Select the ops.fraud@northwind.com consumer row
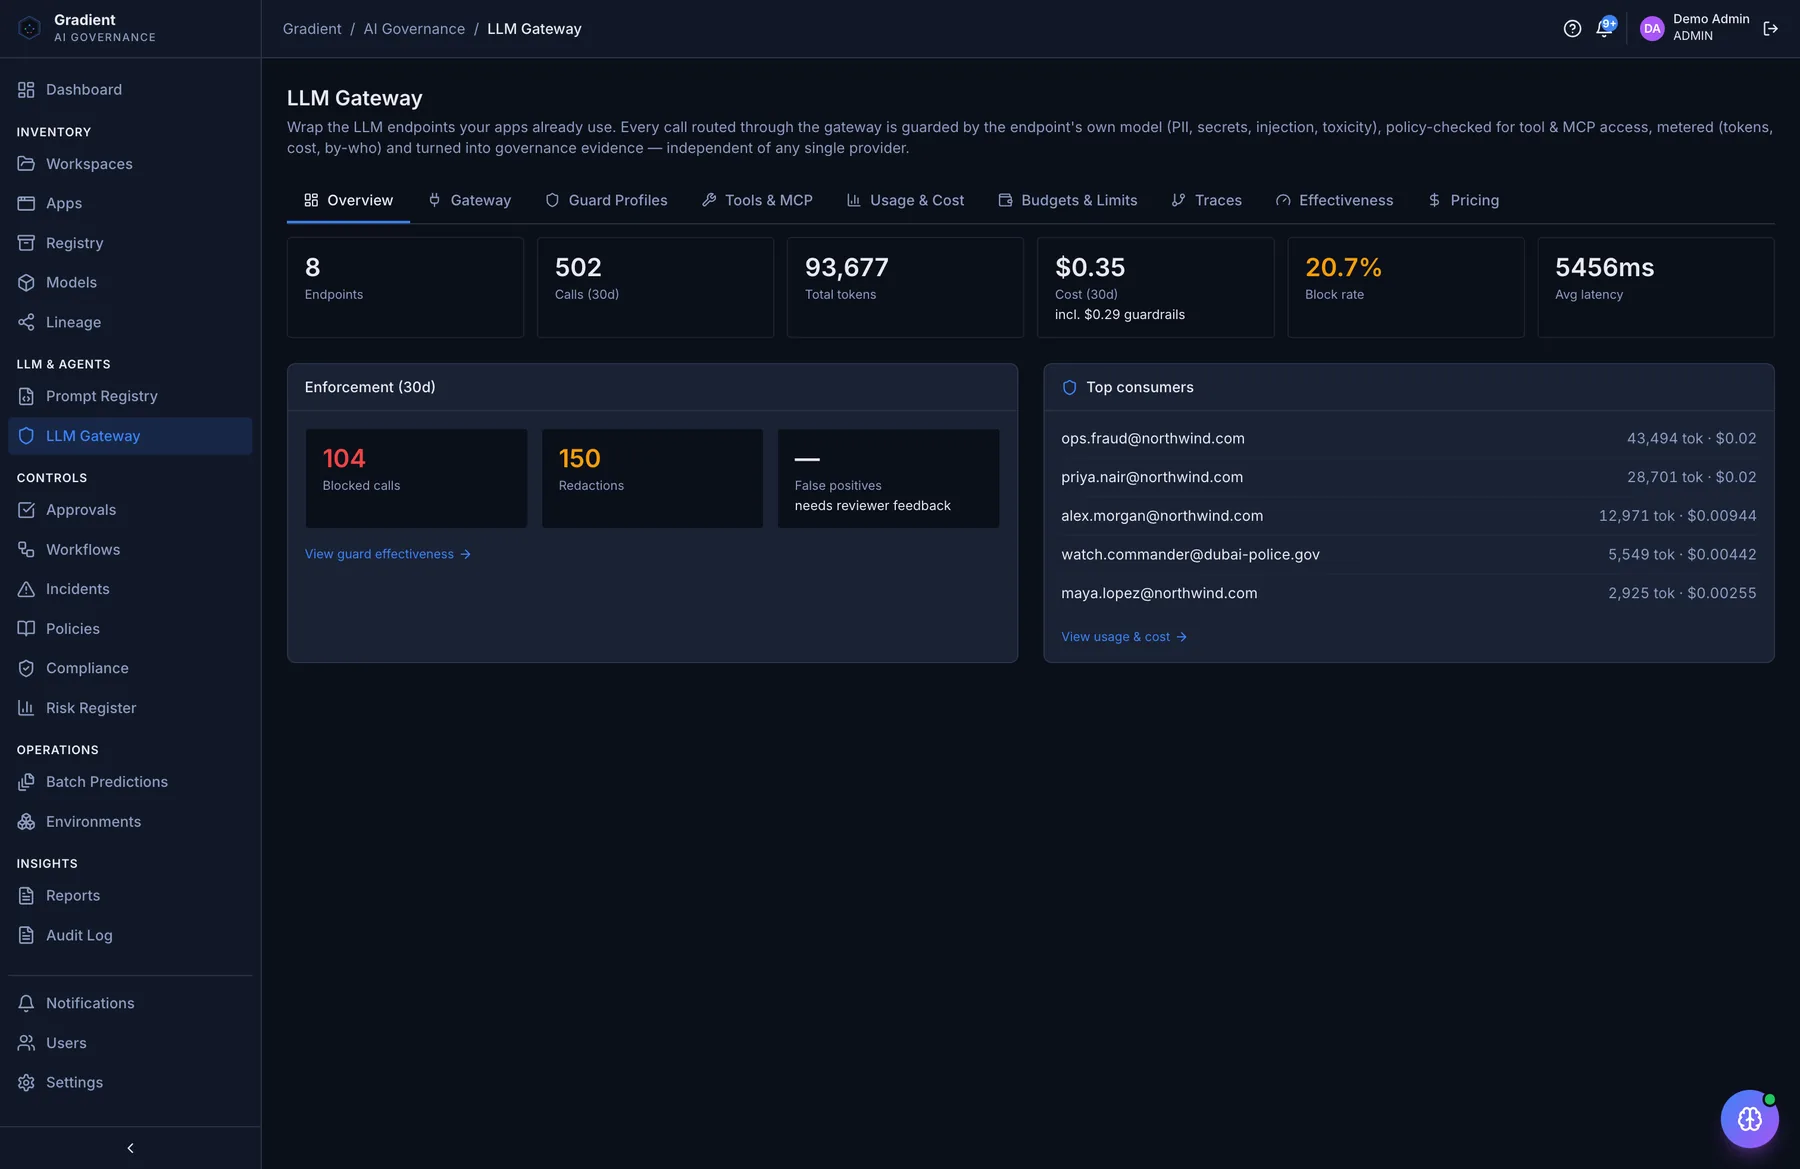The width and height of the screenshot is (1800, 1169). point(1409,438)
